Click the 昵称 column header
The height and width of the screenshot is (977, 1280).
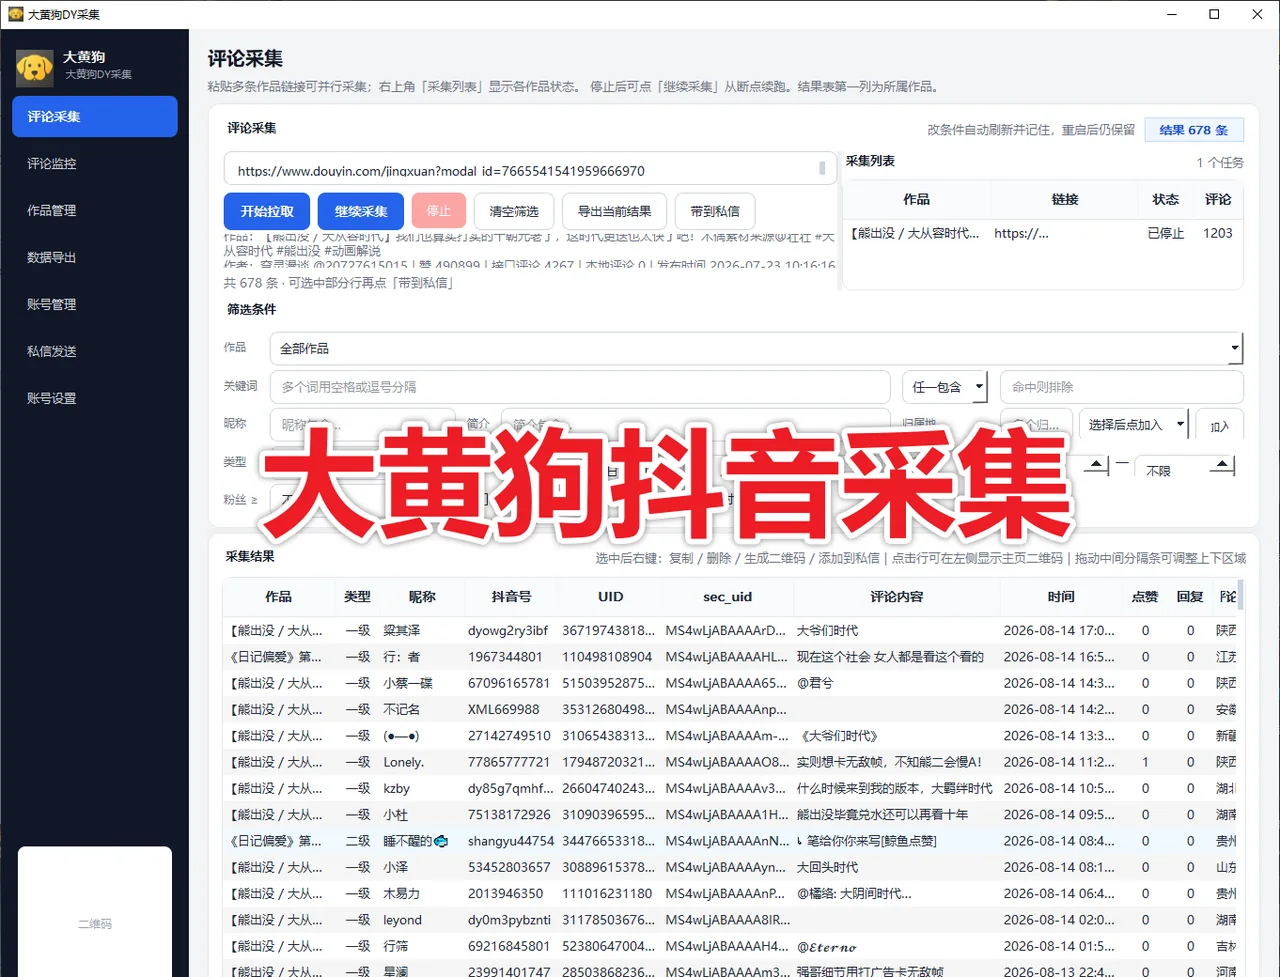(x=422, y=597)
